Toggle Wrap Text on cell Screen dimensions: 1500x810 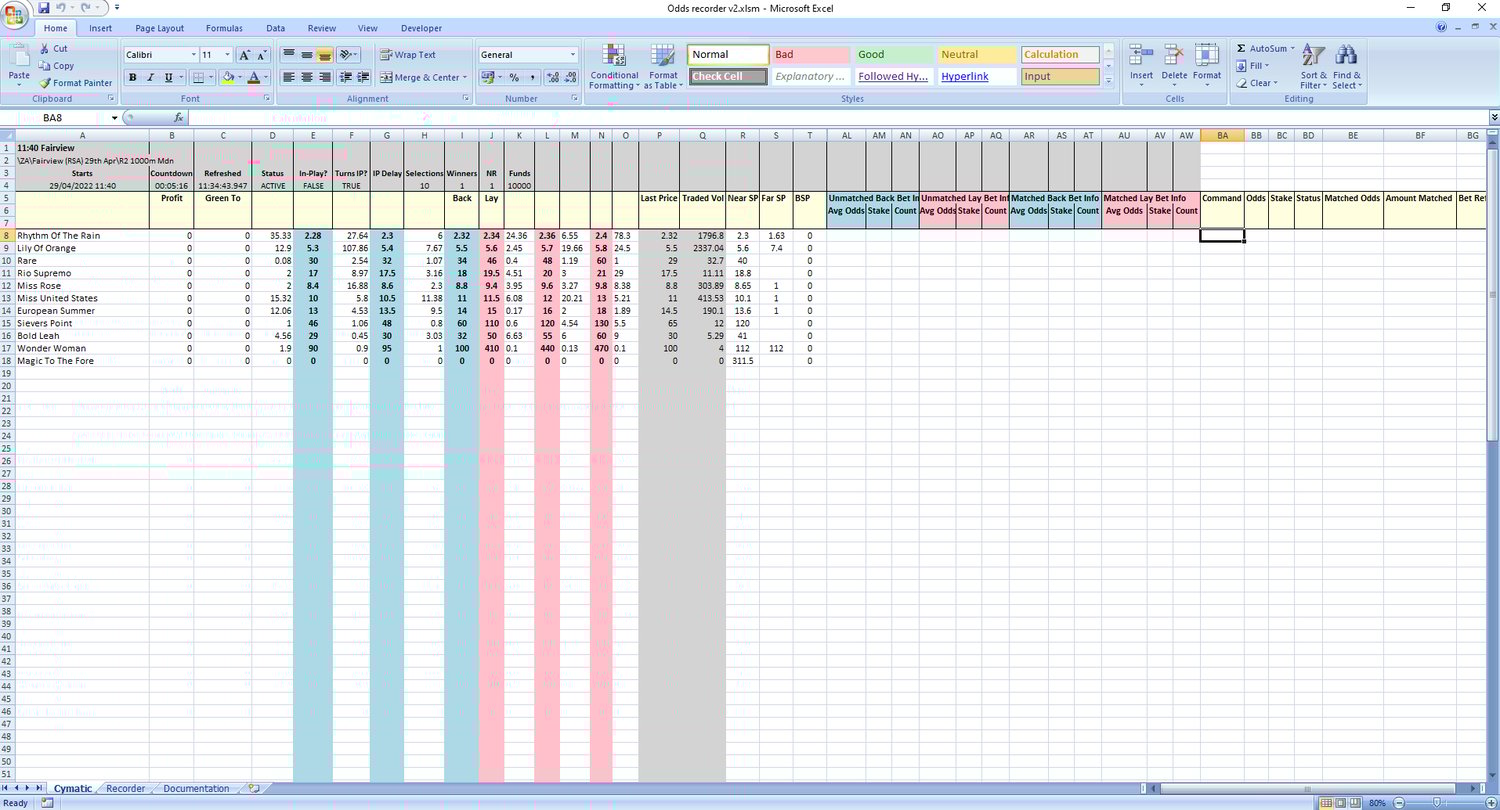click(408, 55)
